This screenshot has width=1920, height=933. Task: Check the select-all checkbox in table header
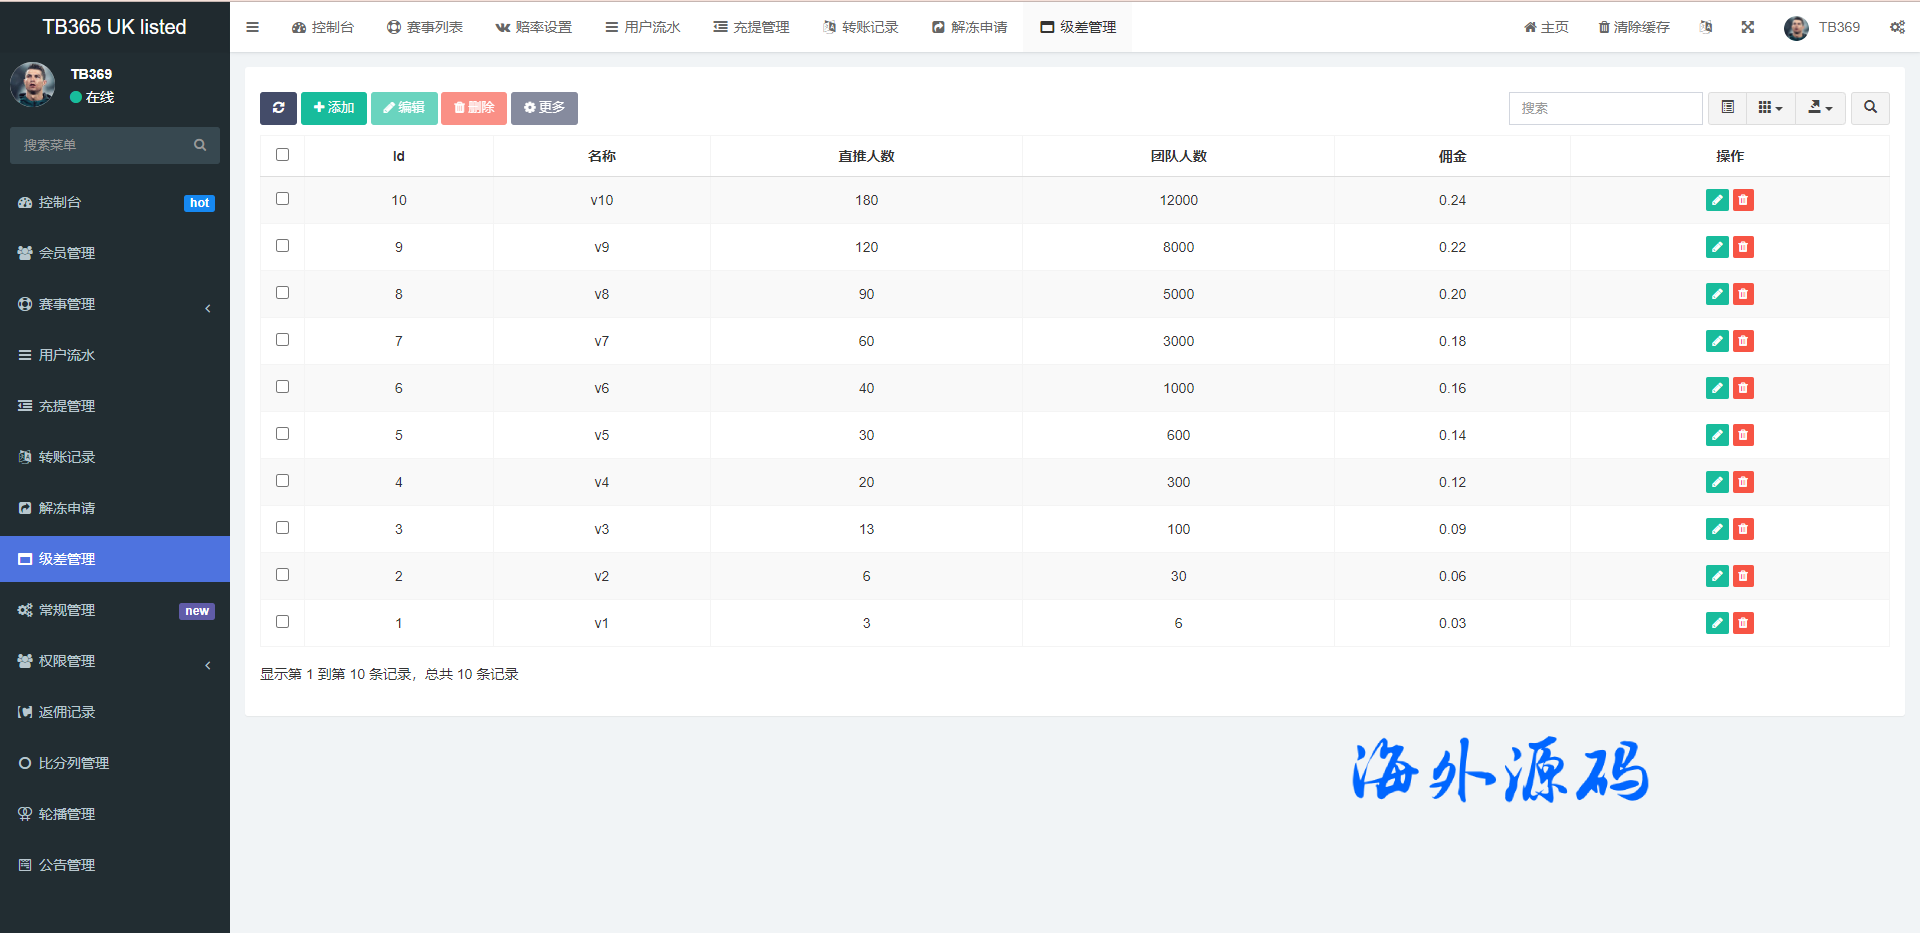(283, 155)
